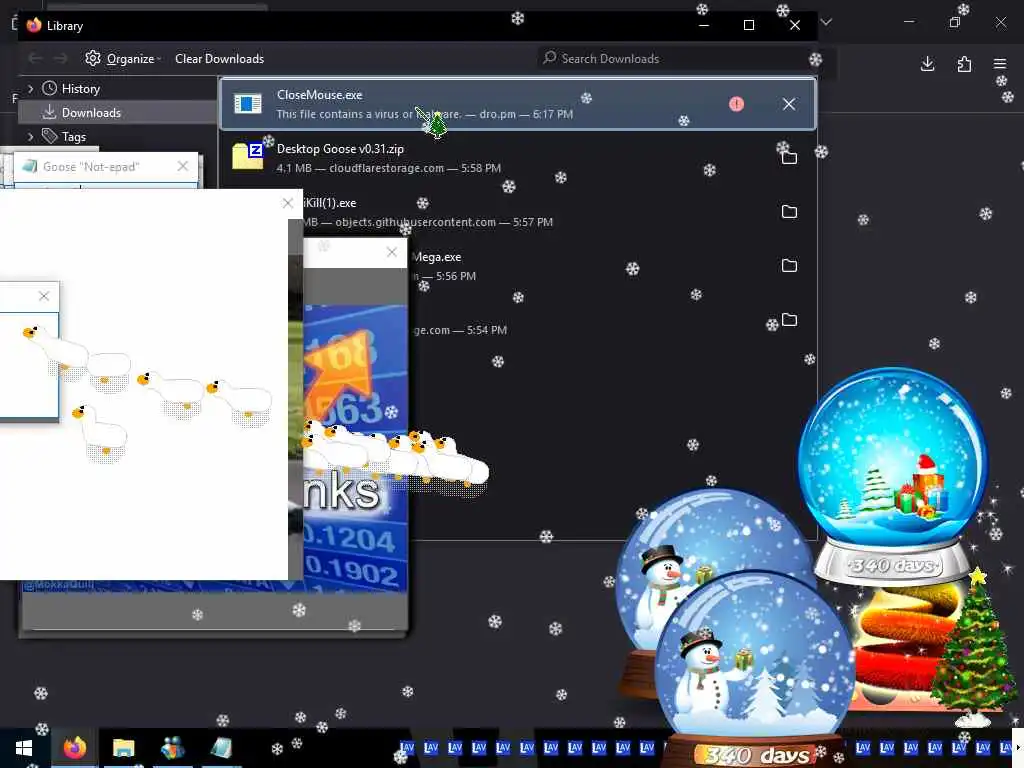Click the Organize gear icon
1024x768 pixels.
click(x=93, y=58)
